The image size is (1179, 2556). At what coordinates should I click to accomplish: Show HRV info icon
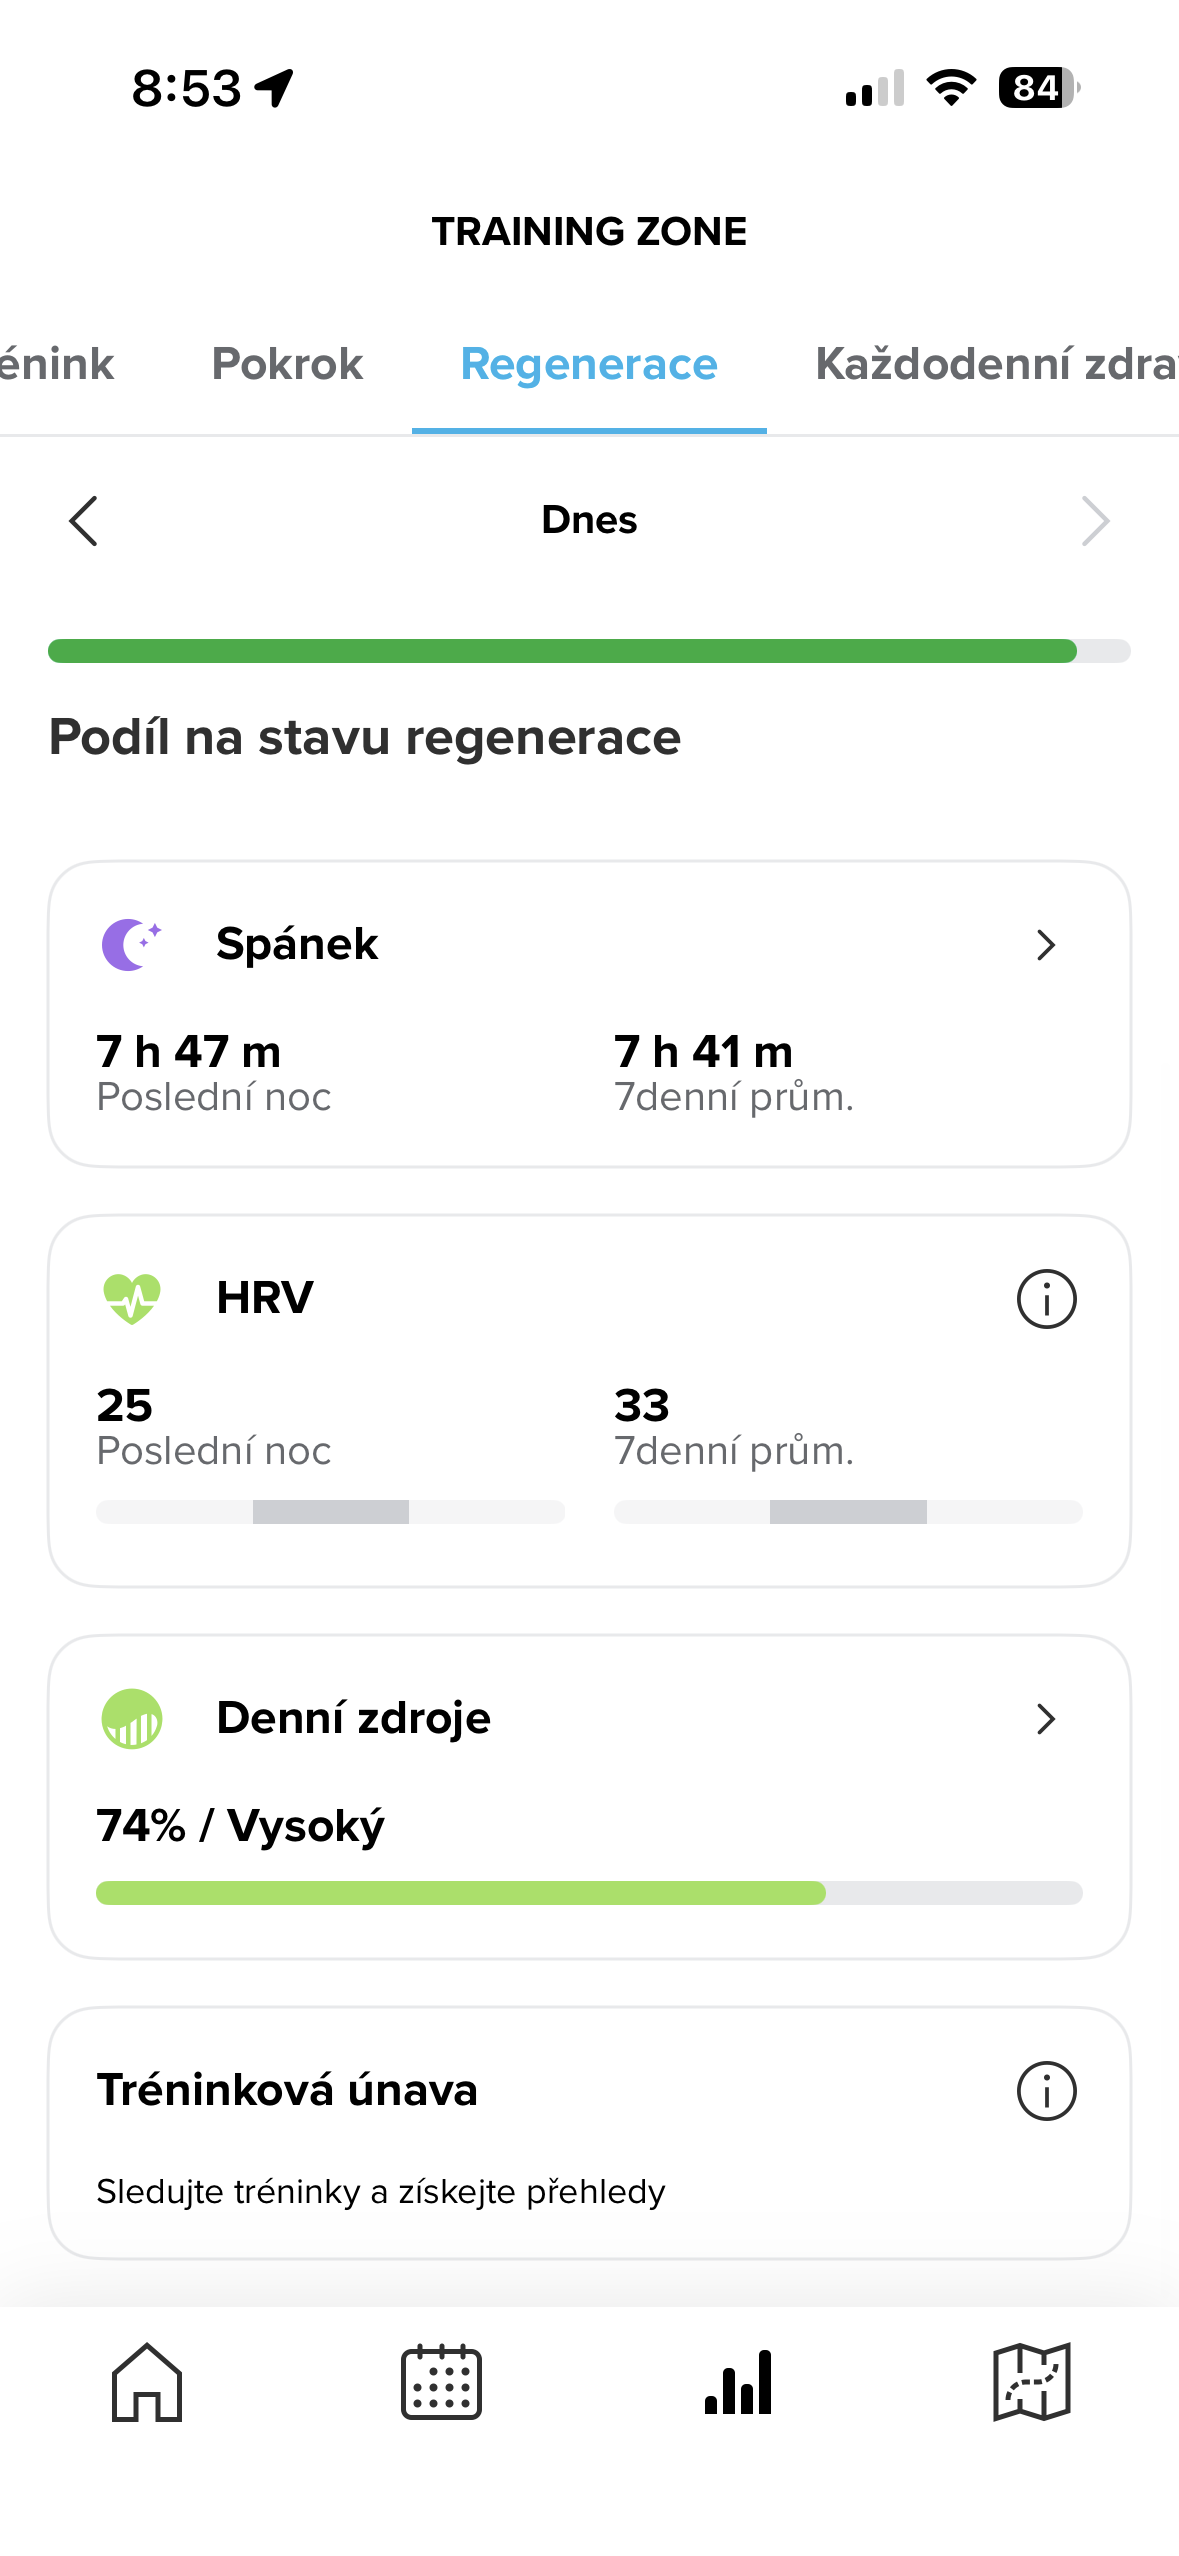(1046, 1299)
